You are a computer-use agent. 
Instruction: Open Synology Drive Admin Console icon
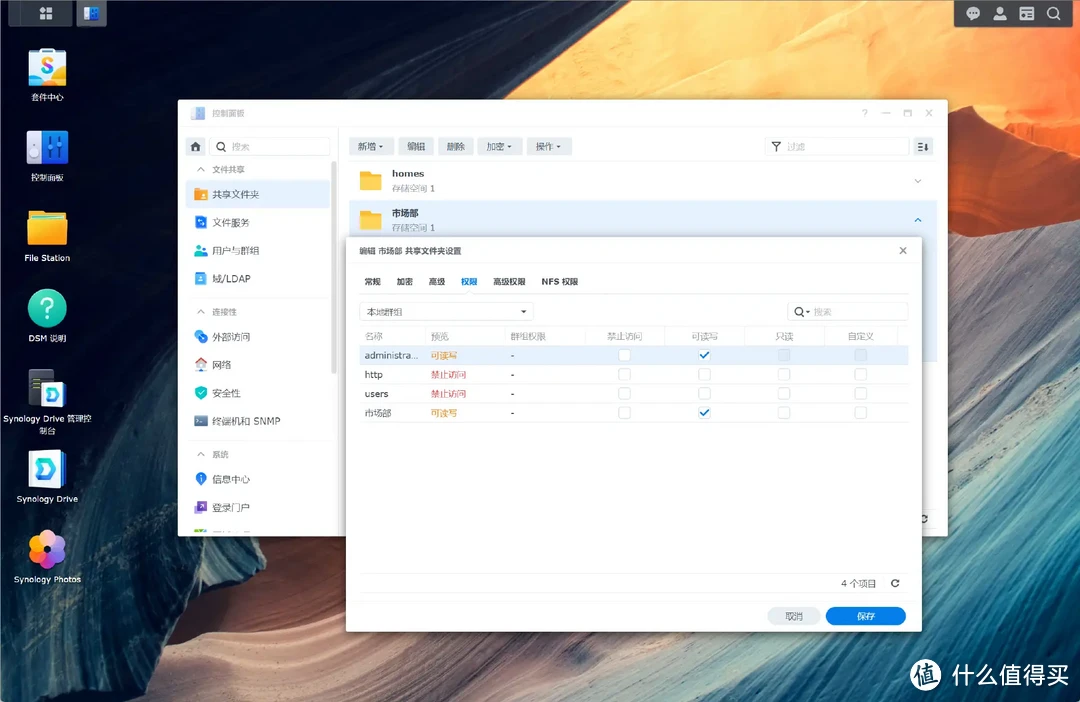pos(47,390)
